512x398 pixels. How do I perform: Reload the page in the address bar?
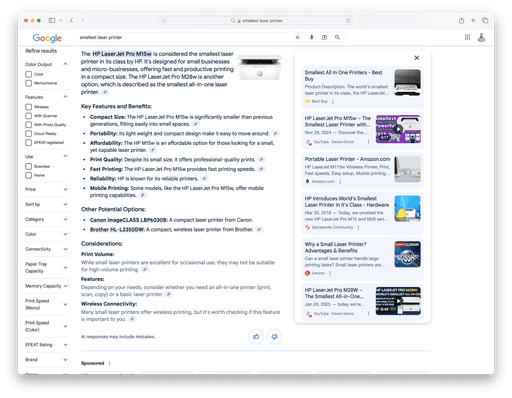click(348, 21)
